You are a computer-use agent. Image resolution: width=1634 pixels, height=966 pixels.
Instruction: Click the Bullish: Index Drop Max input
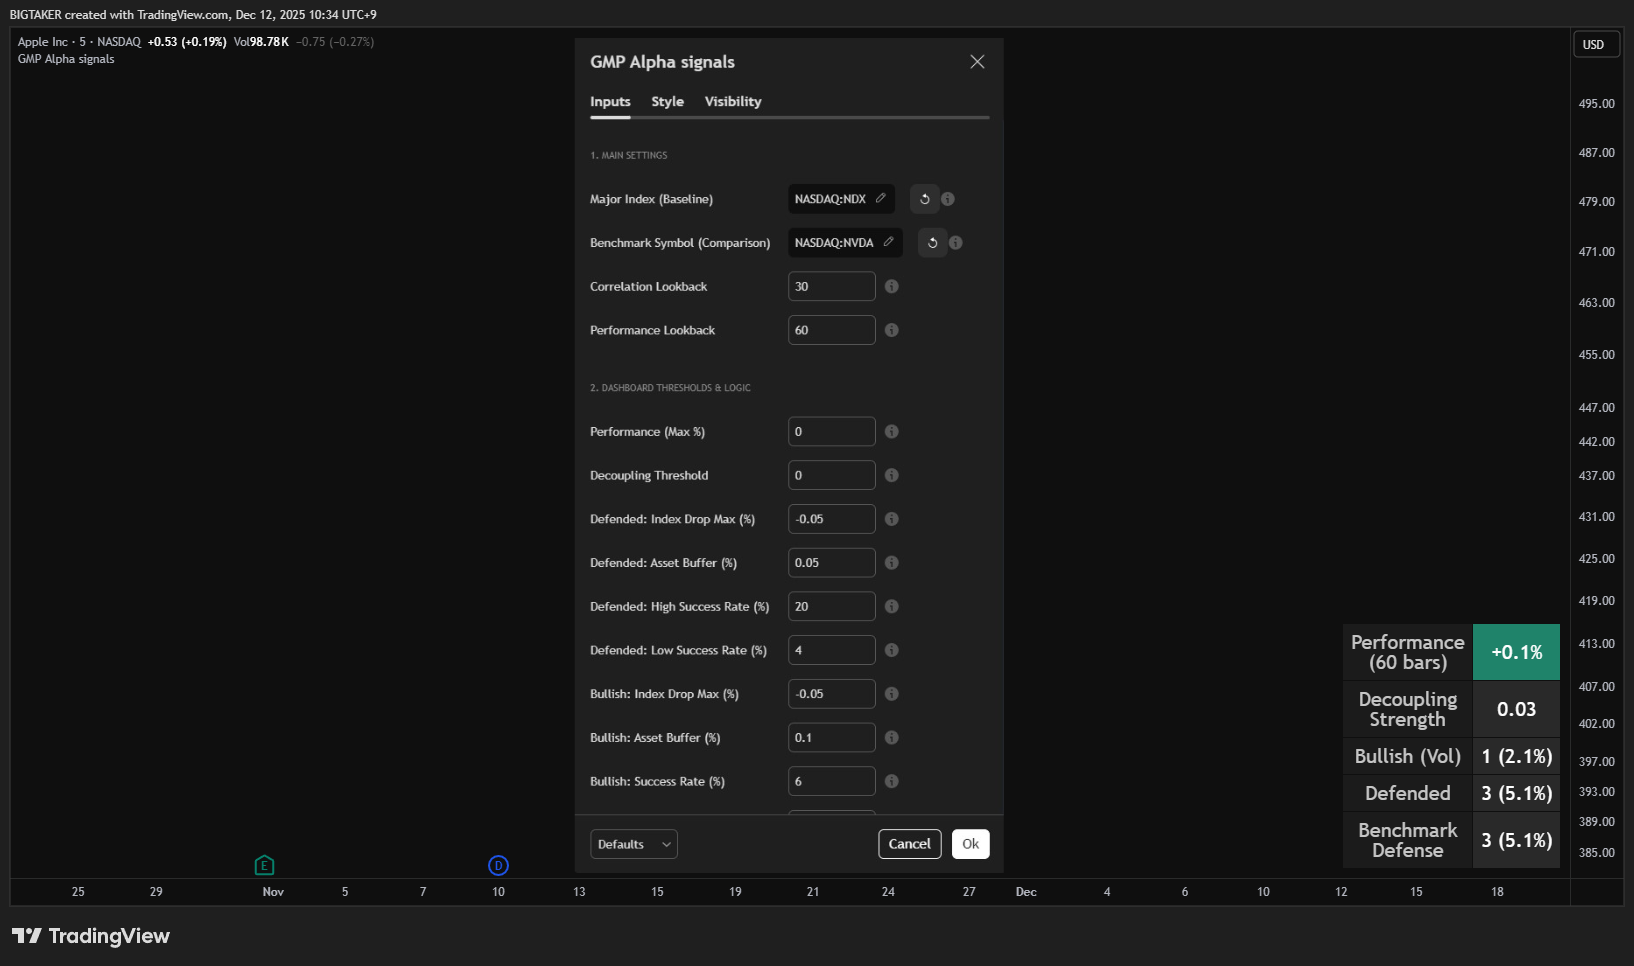click(x=832, y=694)
